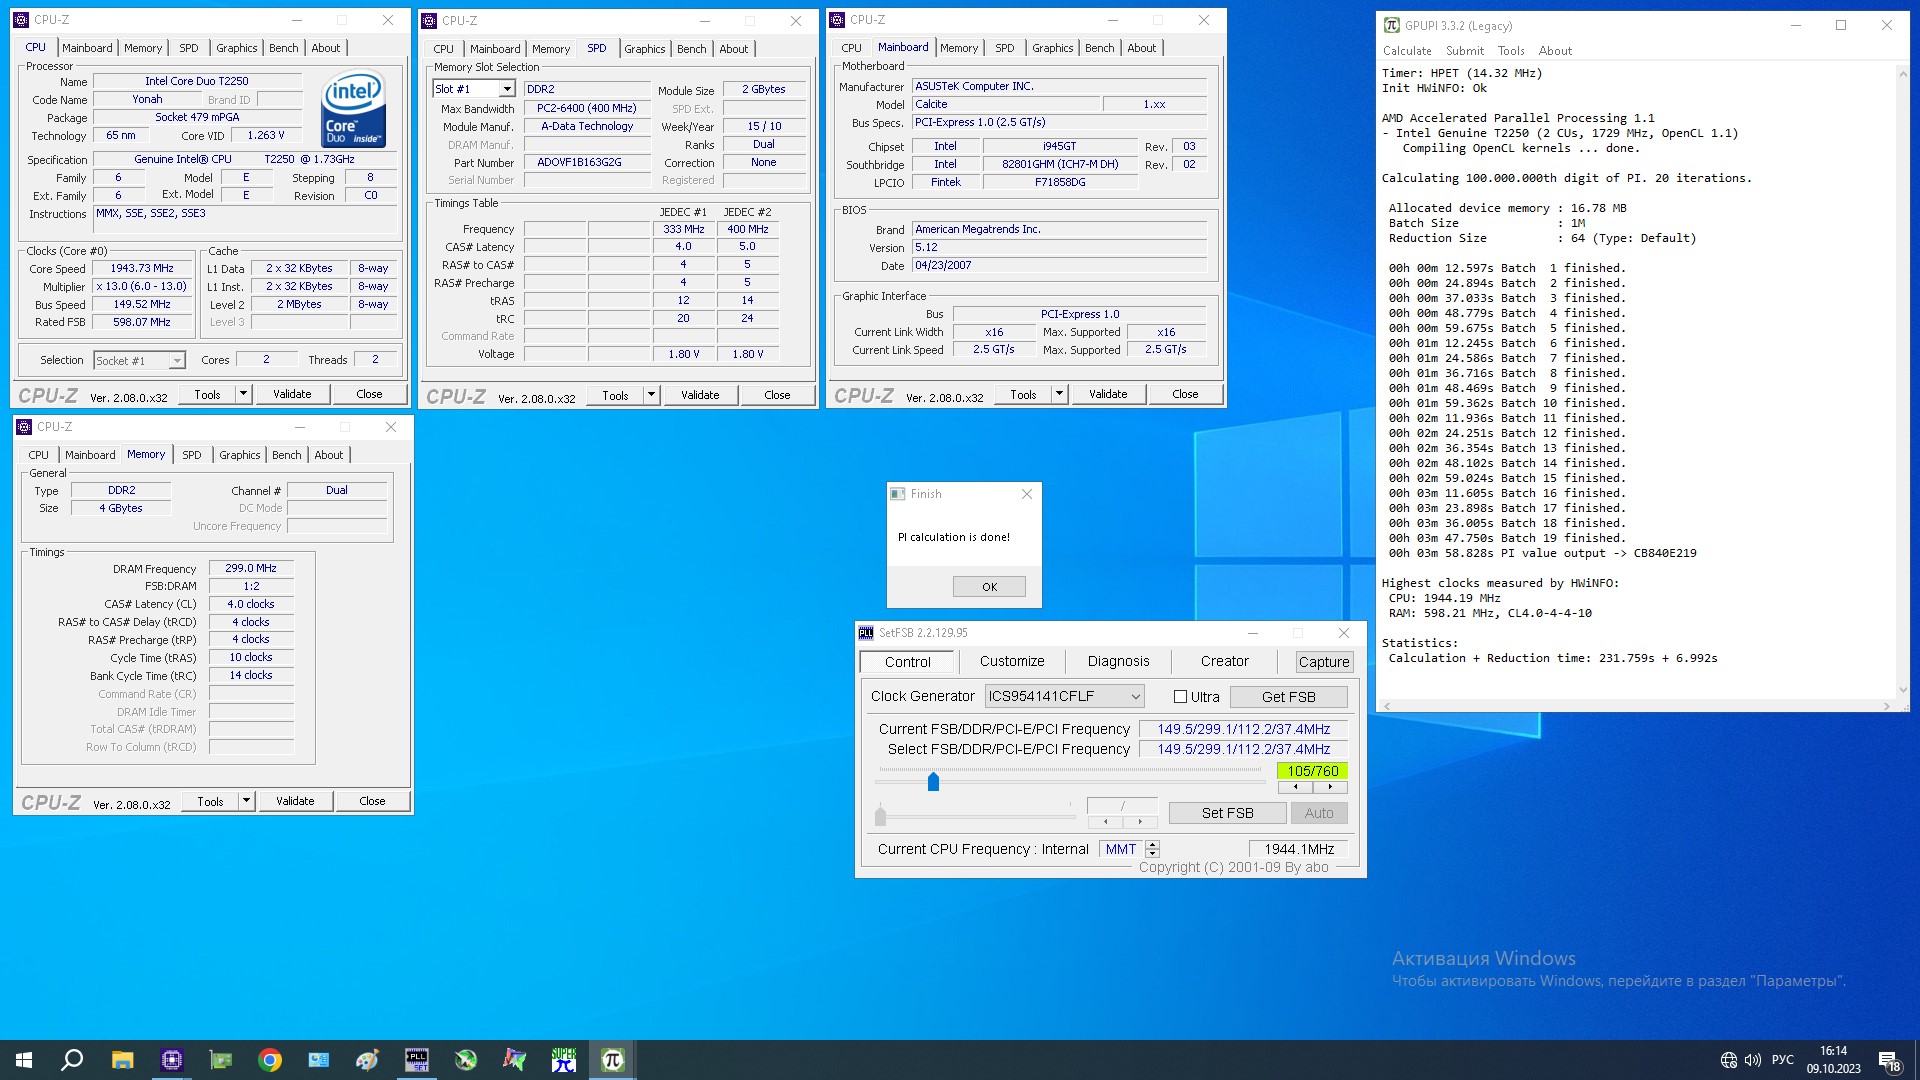Click Select FSB frequency value field
The image size is (1920, 1080).
1243,749
